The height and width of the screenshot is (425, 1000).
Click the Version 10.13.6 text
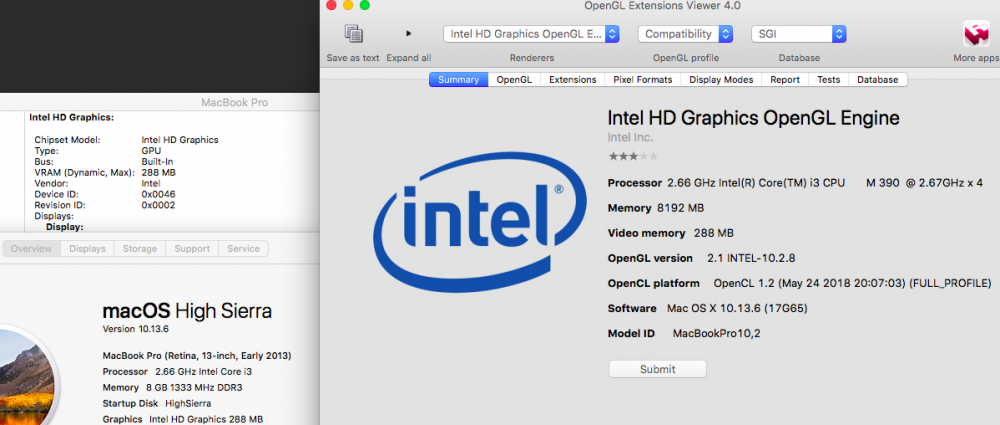[x=136, y=329]
